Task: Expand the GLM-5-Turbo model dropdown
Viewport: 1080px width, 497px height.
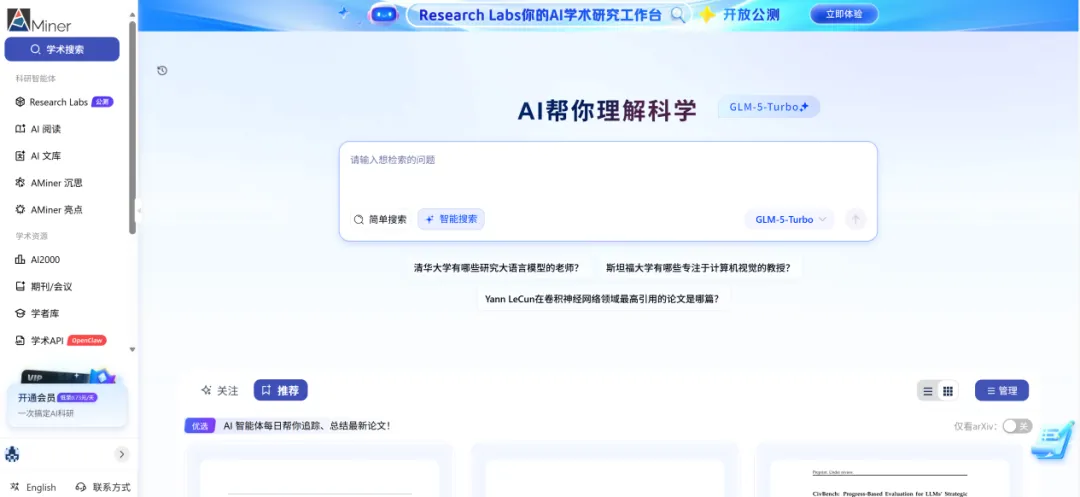Action: [x=789, y=220]
